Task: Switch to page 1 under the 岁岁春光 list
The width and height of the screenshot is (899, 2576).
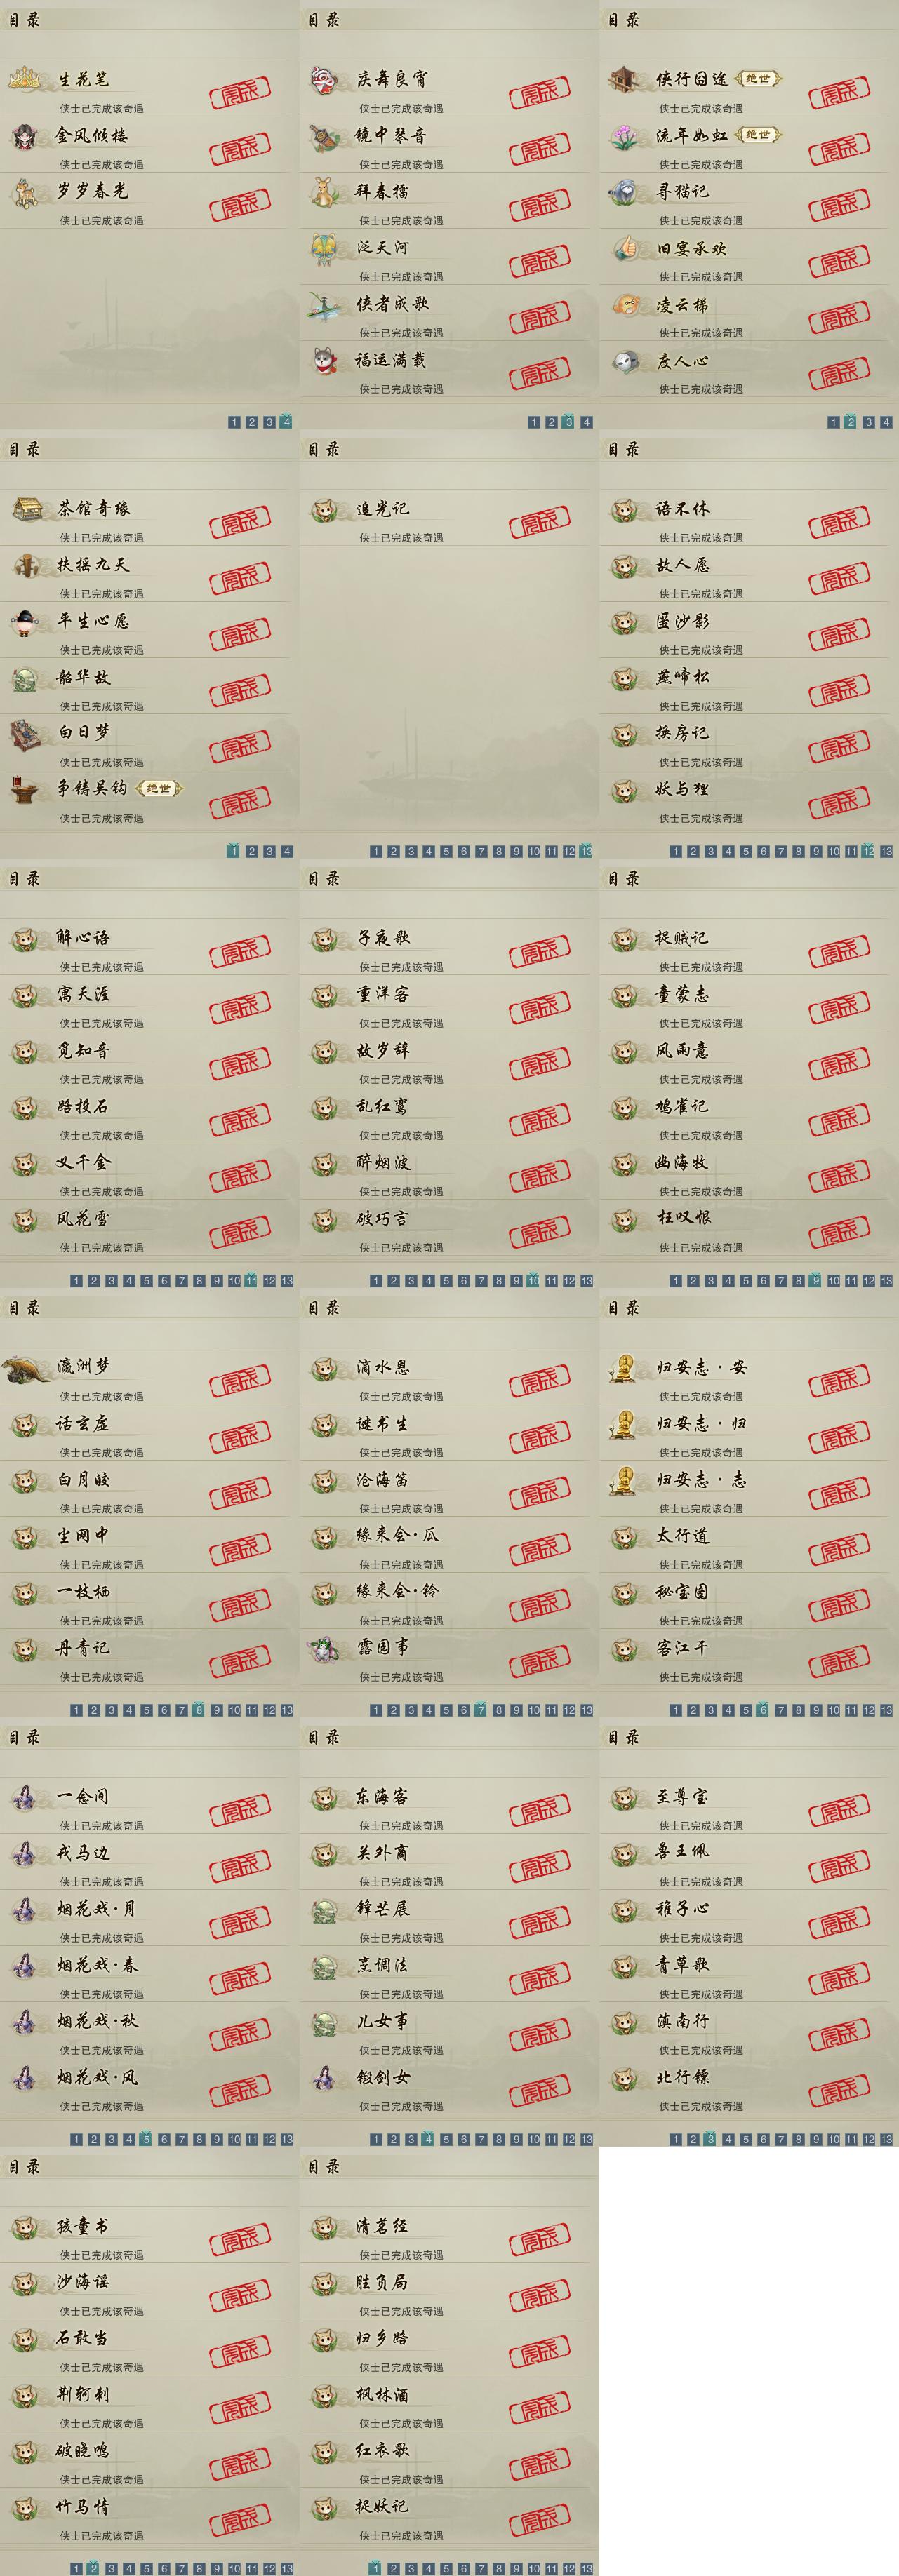Action: pyautogui.click(x=234, y=422)
